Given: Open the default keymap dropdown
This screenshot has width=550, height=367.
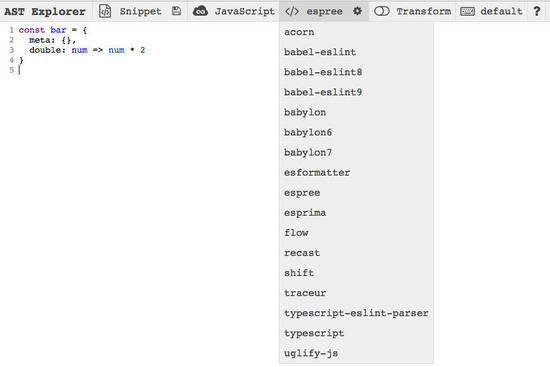Looking at the screenshot, I should coord(501,11).
